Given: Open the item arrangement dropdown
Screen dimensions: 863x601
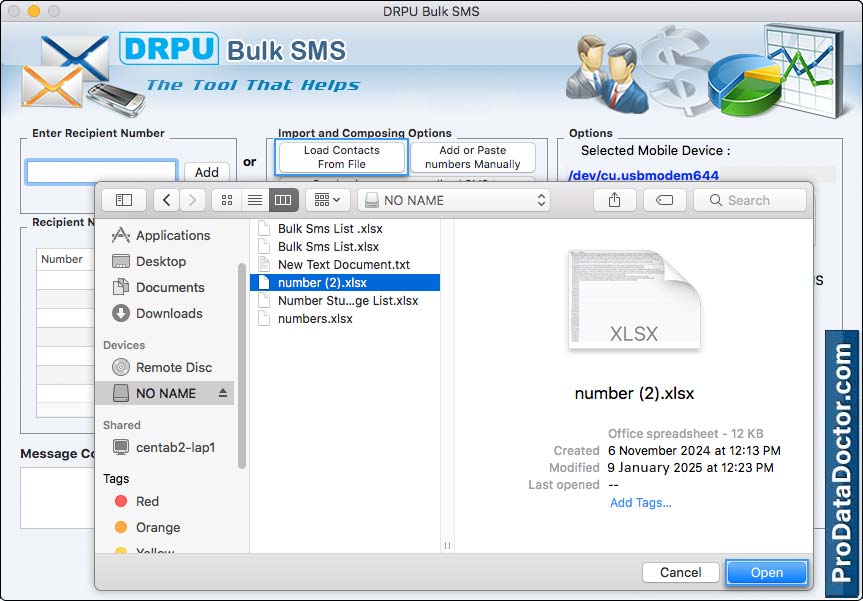Looking at the screenshot, I should [327, 200].
